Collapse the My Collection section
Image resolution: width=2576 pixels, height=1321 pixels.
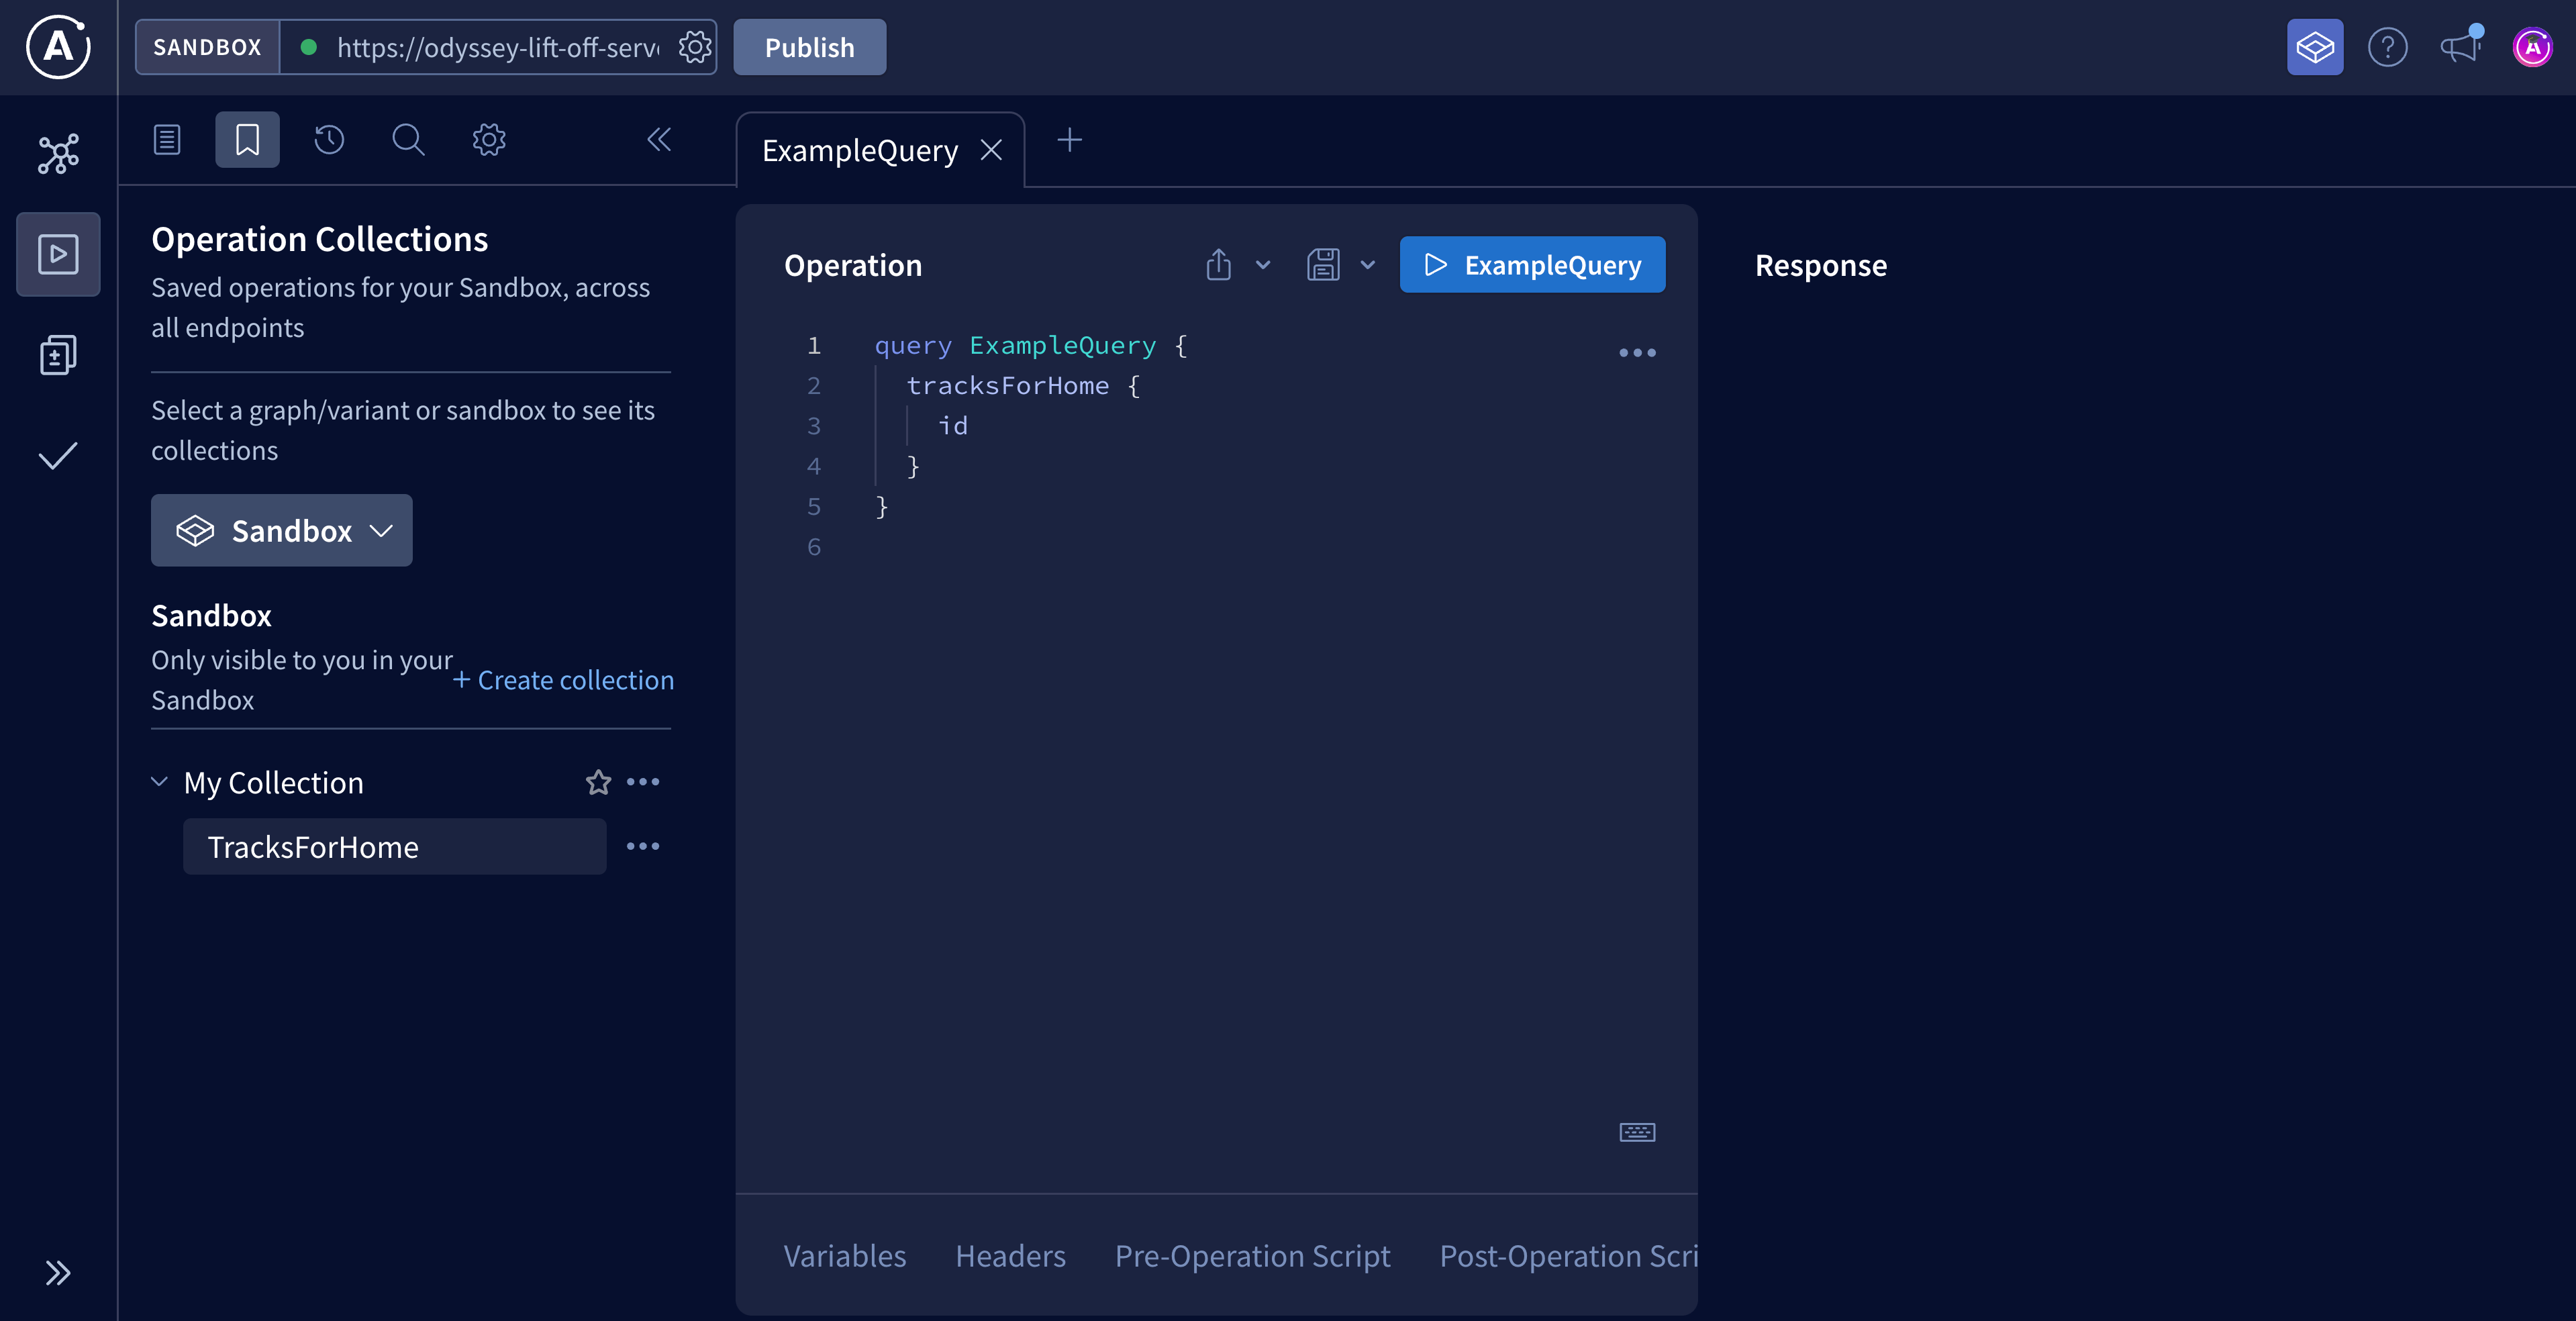click(x=159, y=782)
